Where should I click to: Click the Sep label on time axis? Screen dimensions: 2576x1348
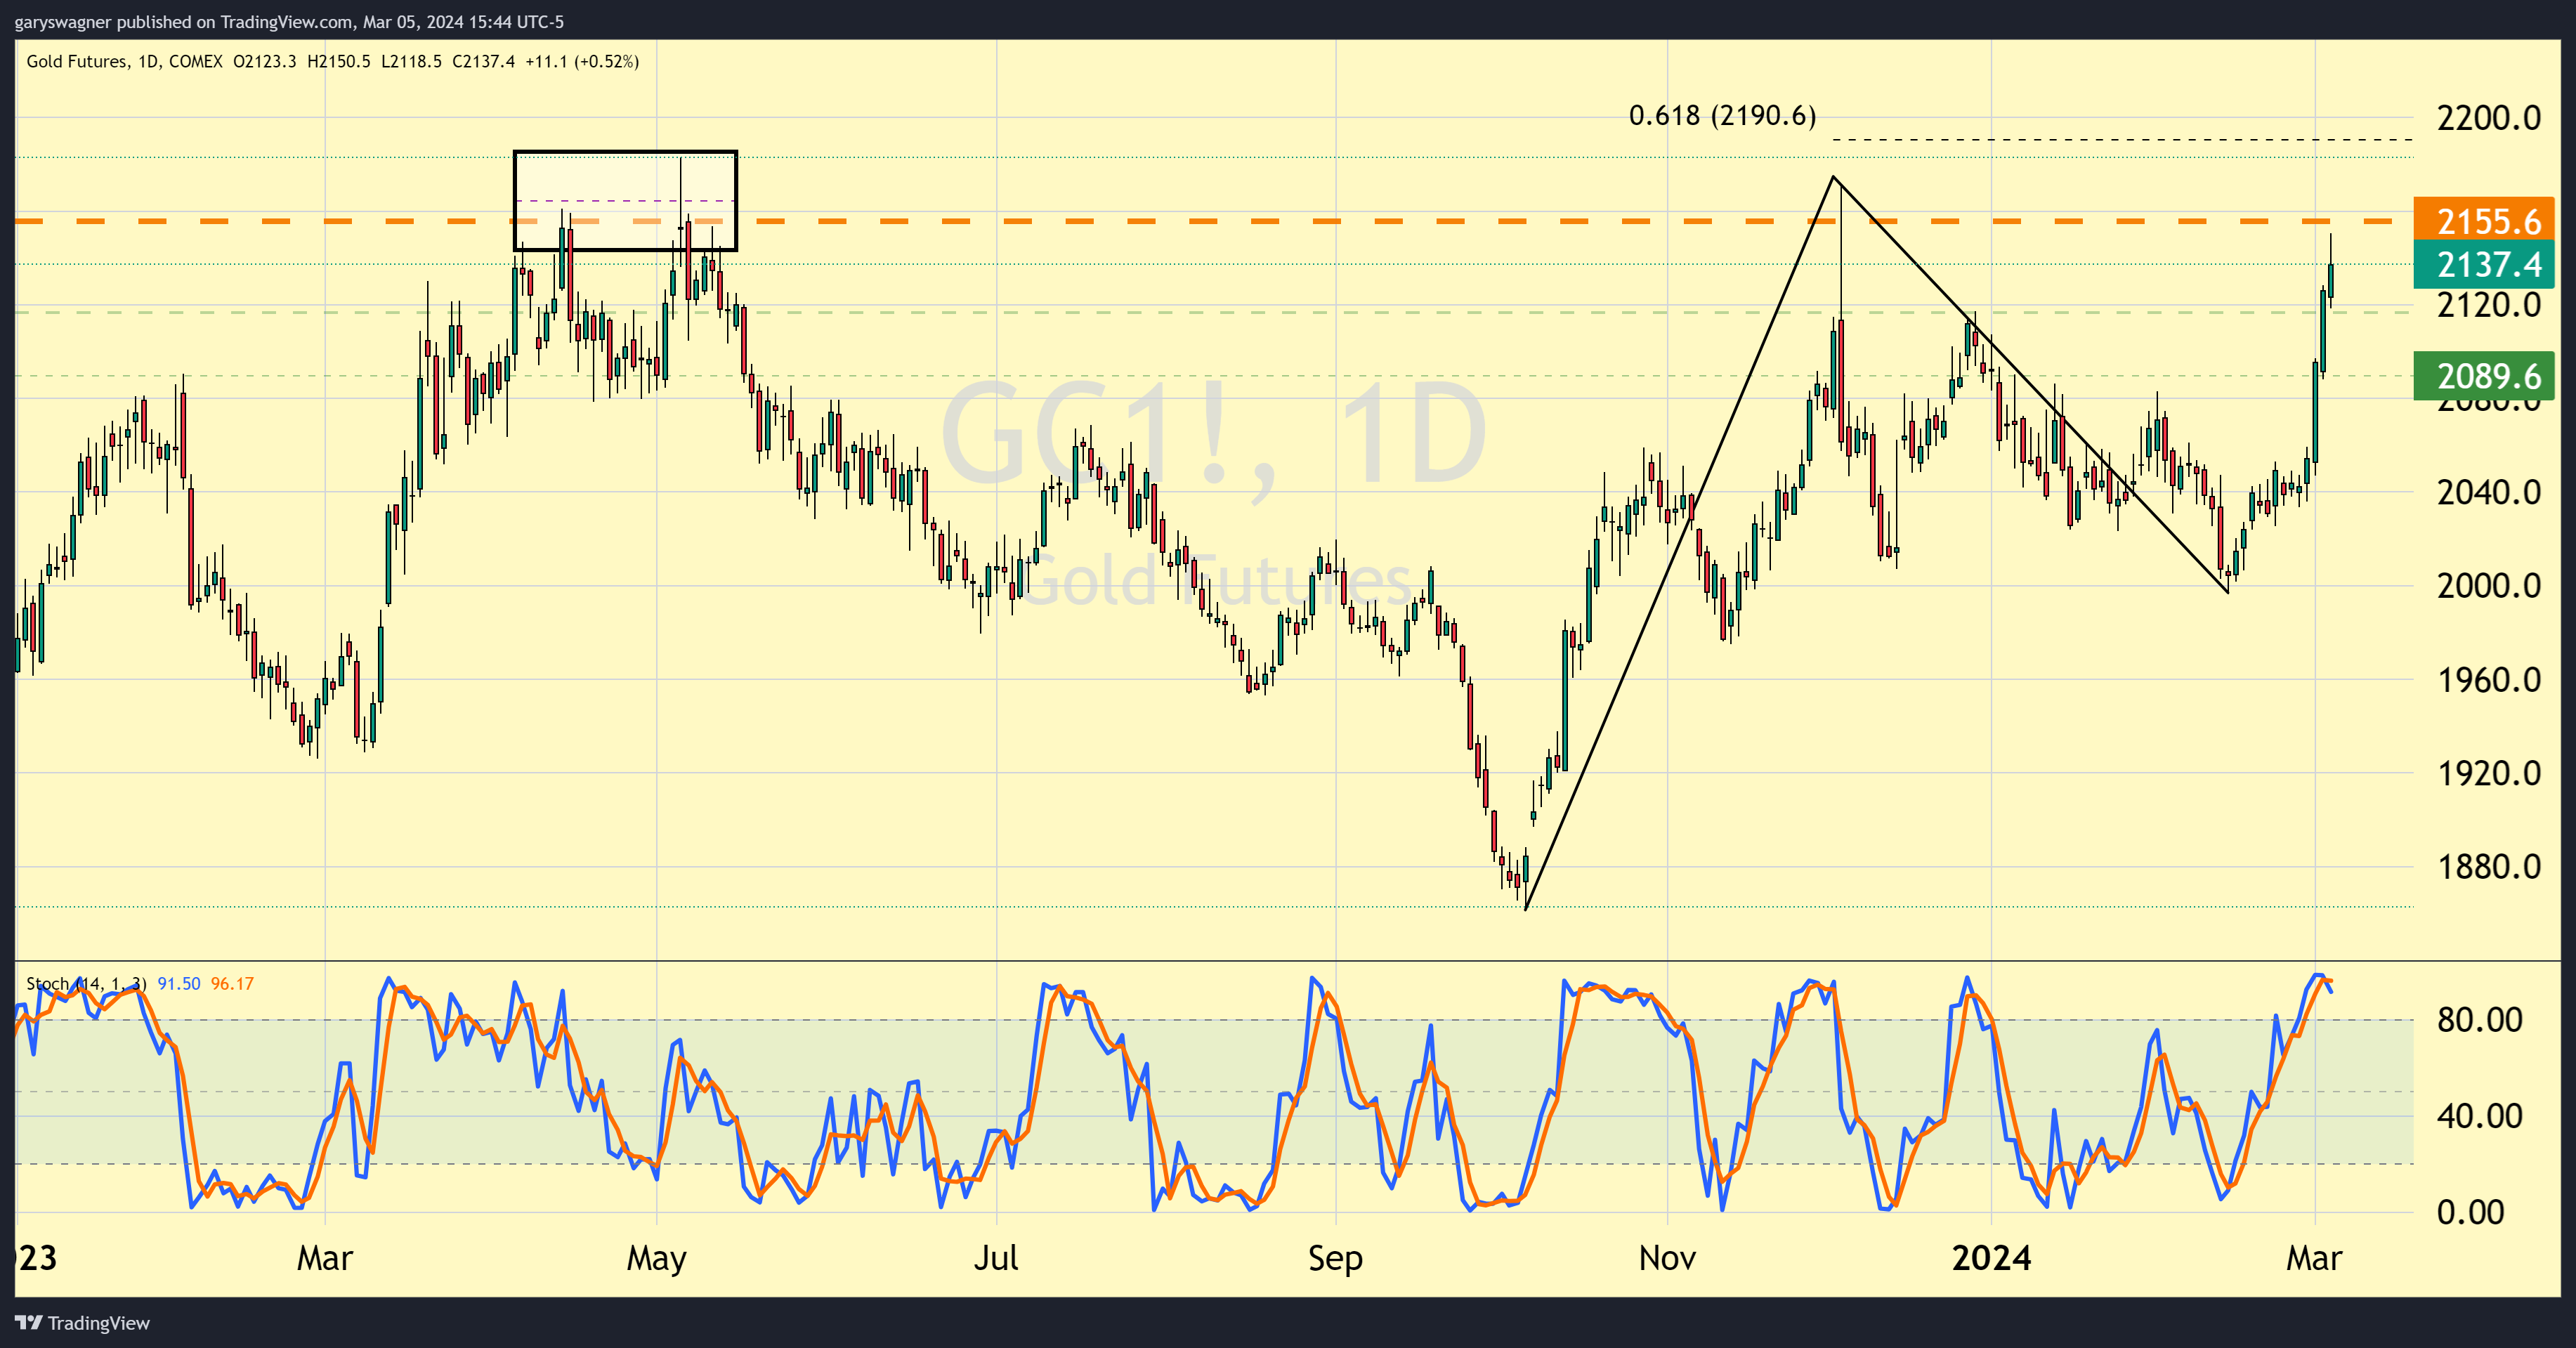(x=1335, y=1257)
